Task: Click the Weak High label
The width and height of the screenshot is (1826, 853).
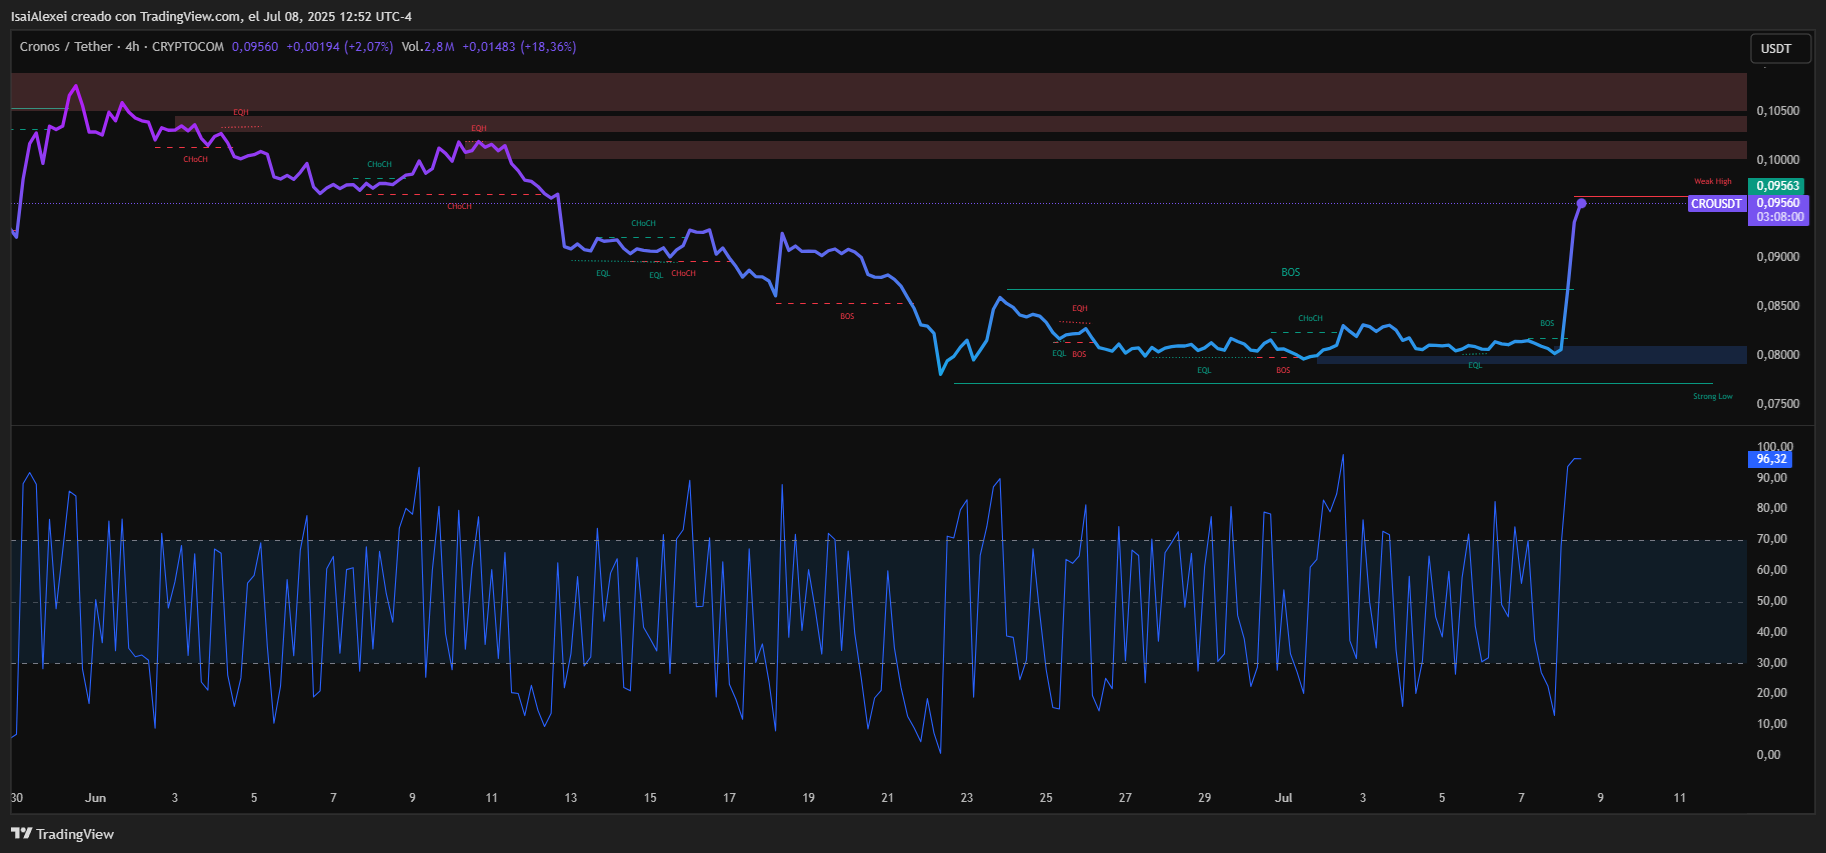Action: [1713, 182]
